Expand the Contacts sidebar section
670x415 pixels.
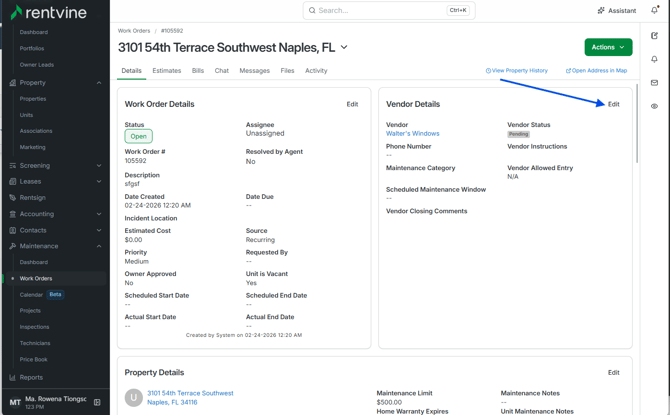coord(99,230)
